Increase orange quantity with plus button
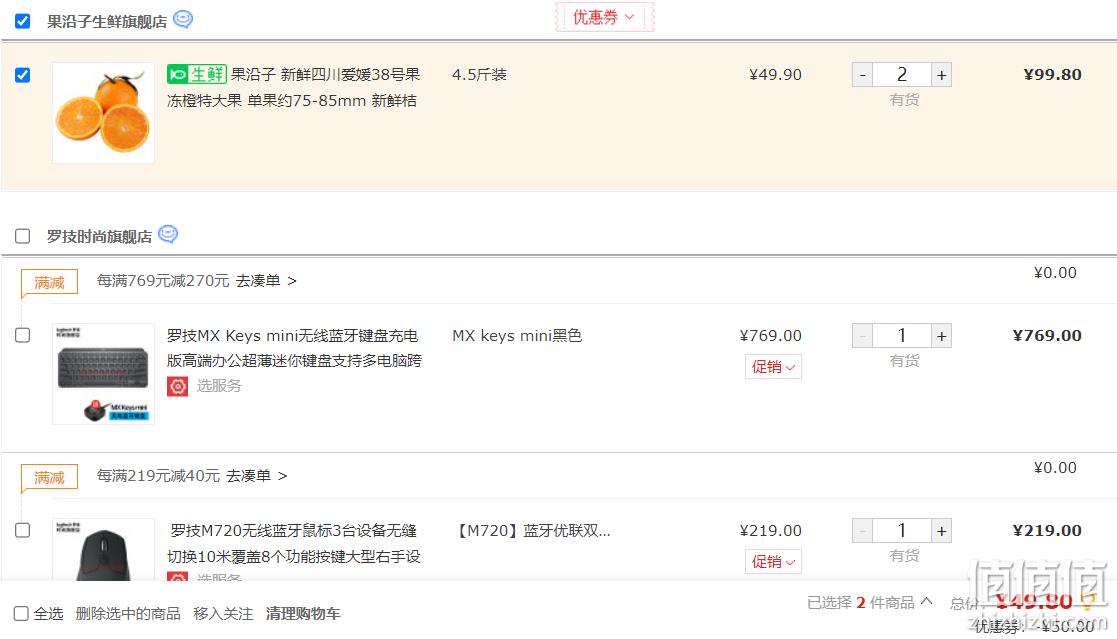The width and height of the screenshot is (1117, 639). pos(941,75)
